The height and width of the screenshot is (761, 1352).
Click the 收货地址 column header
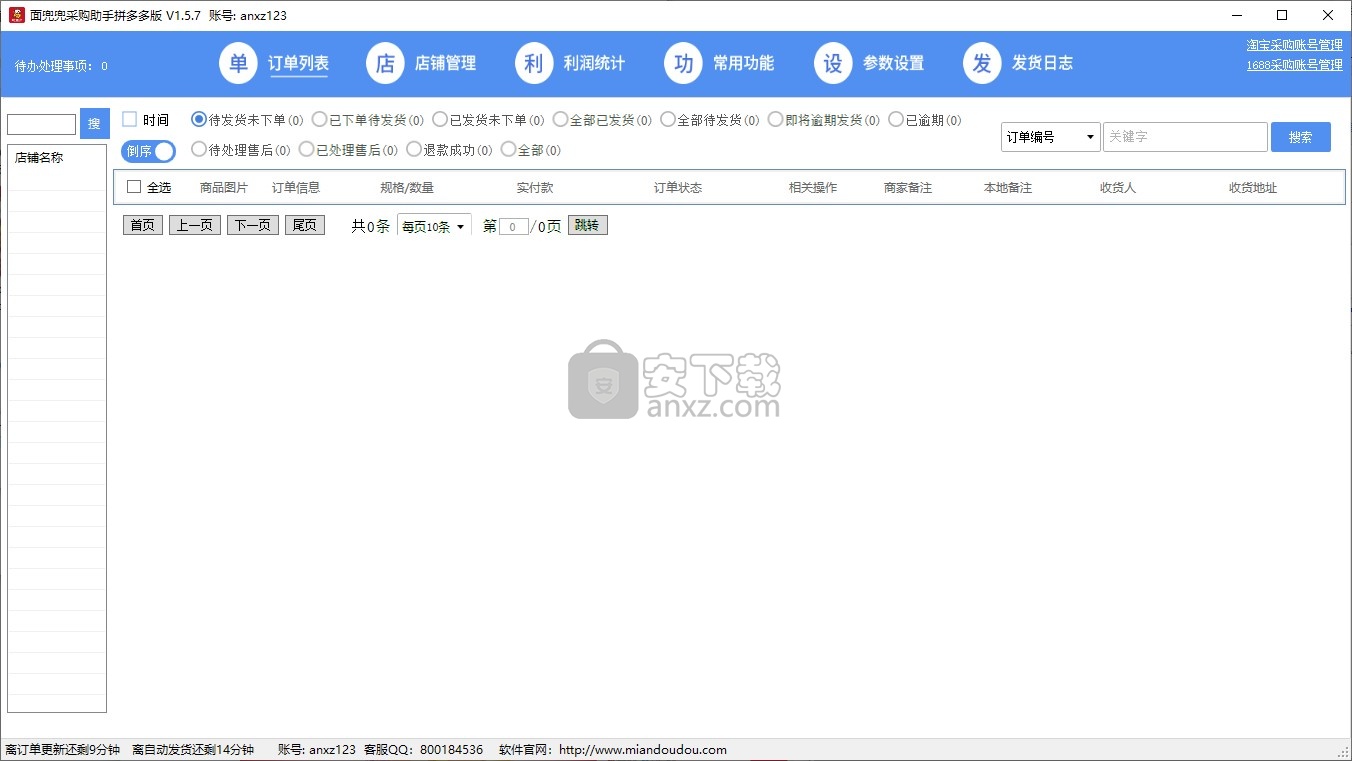tap(1253, 187)
